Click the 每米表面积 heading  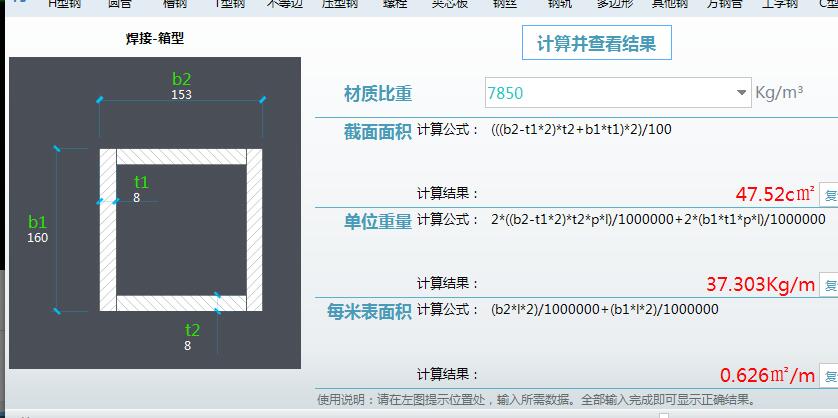369,312
